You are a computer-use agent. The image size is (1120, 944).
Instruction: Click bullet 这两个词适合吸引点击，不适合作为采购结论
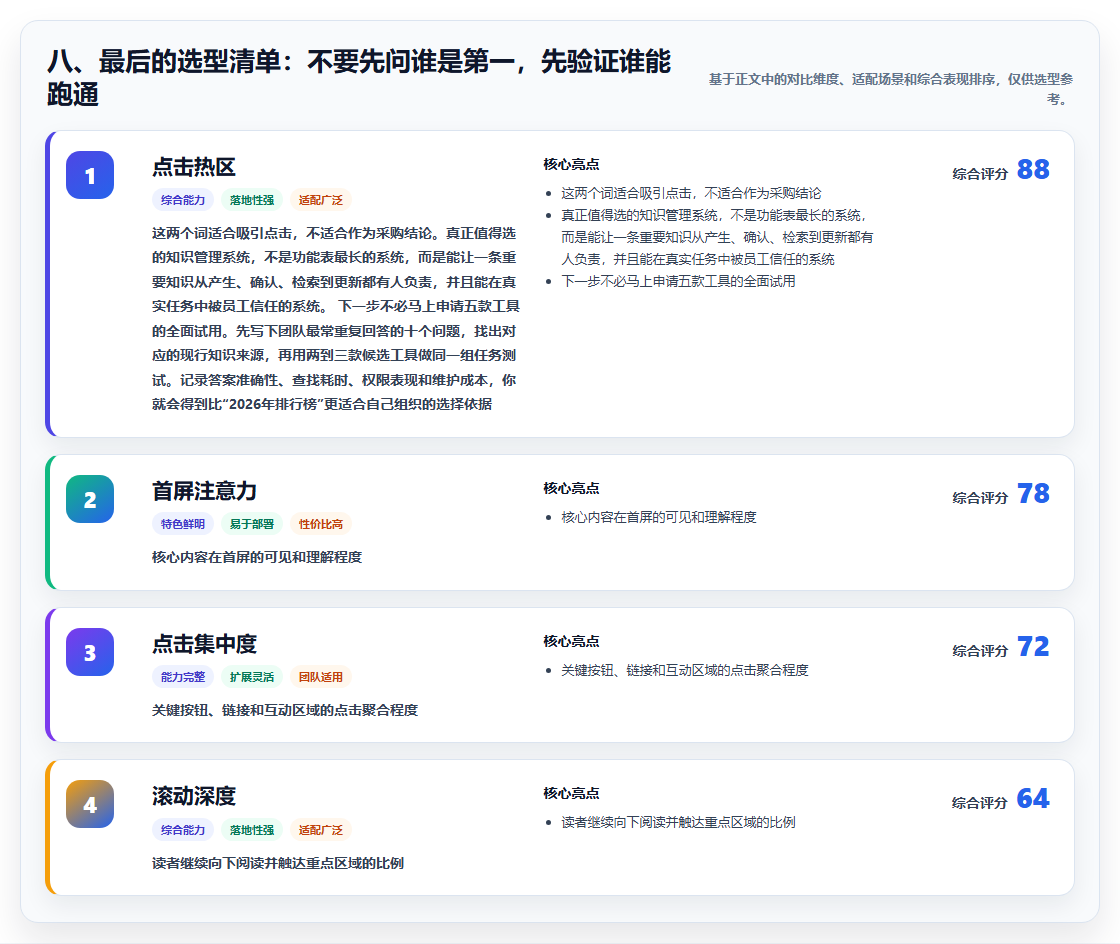coord(691,194)
